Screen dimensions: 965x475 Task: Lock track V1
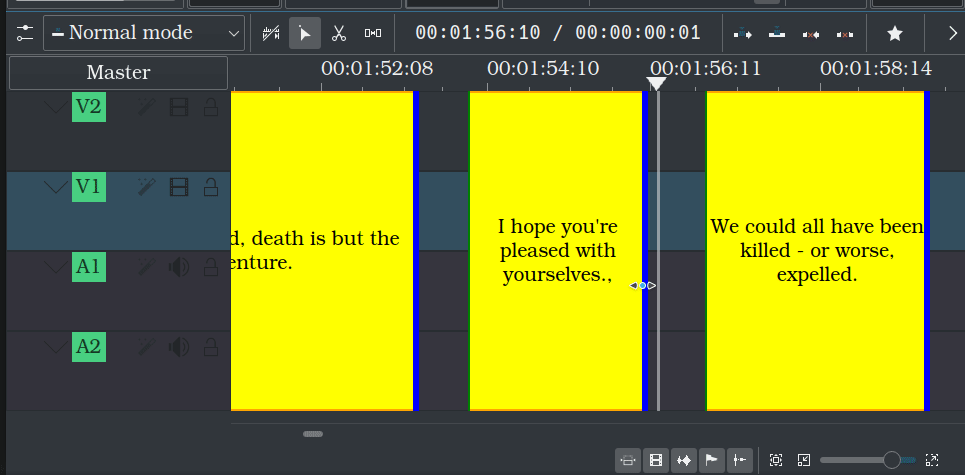tap(210, 187)
